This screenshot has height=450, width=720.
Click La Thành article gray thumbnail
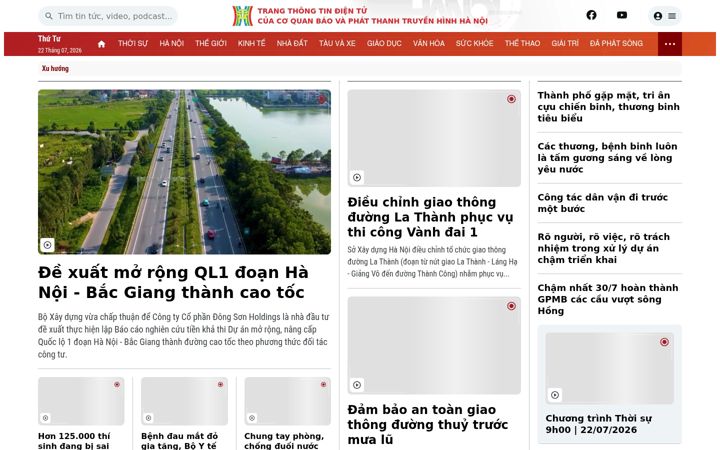point(434,138)
